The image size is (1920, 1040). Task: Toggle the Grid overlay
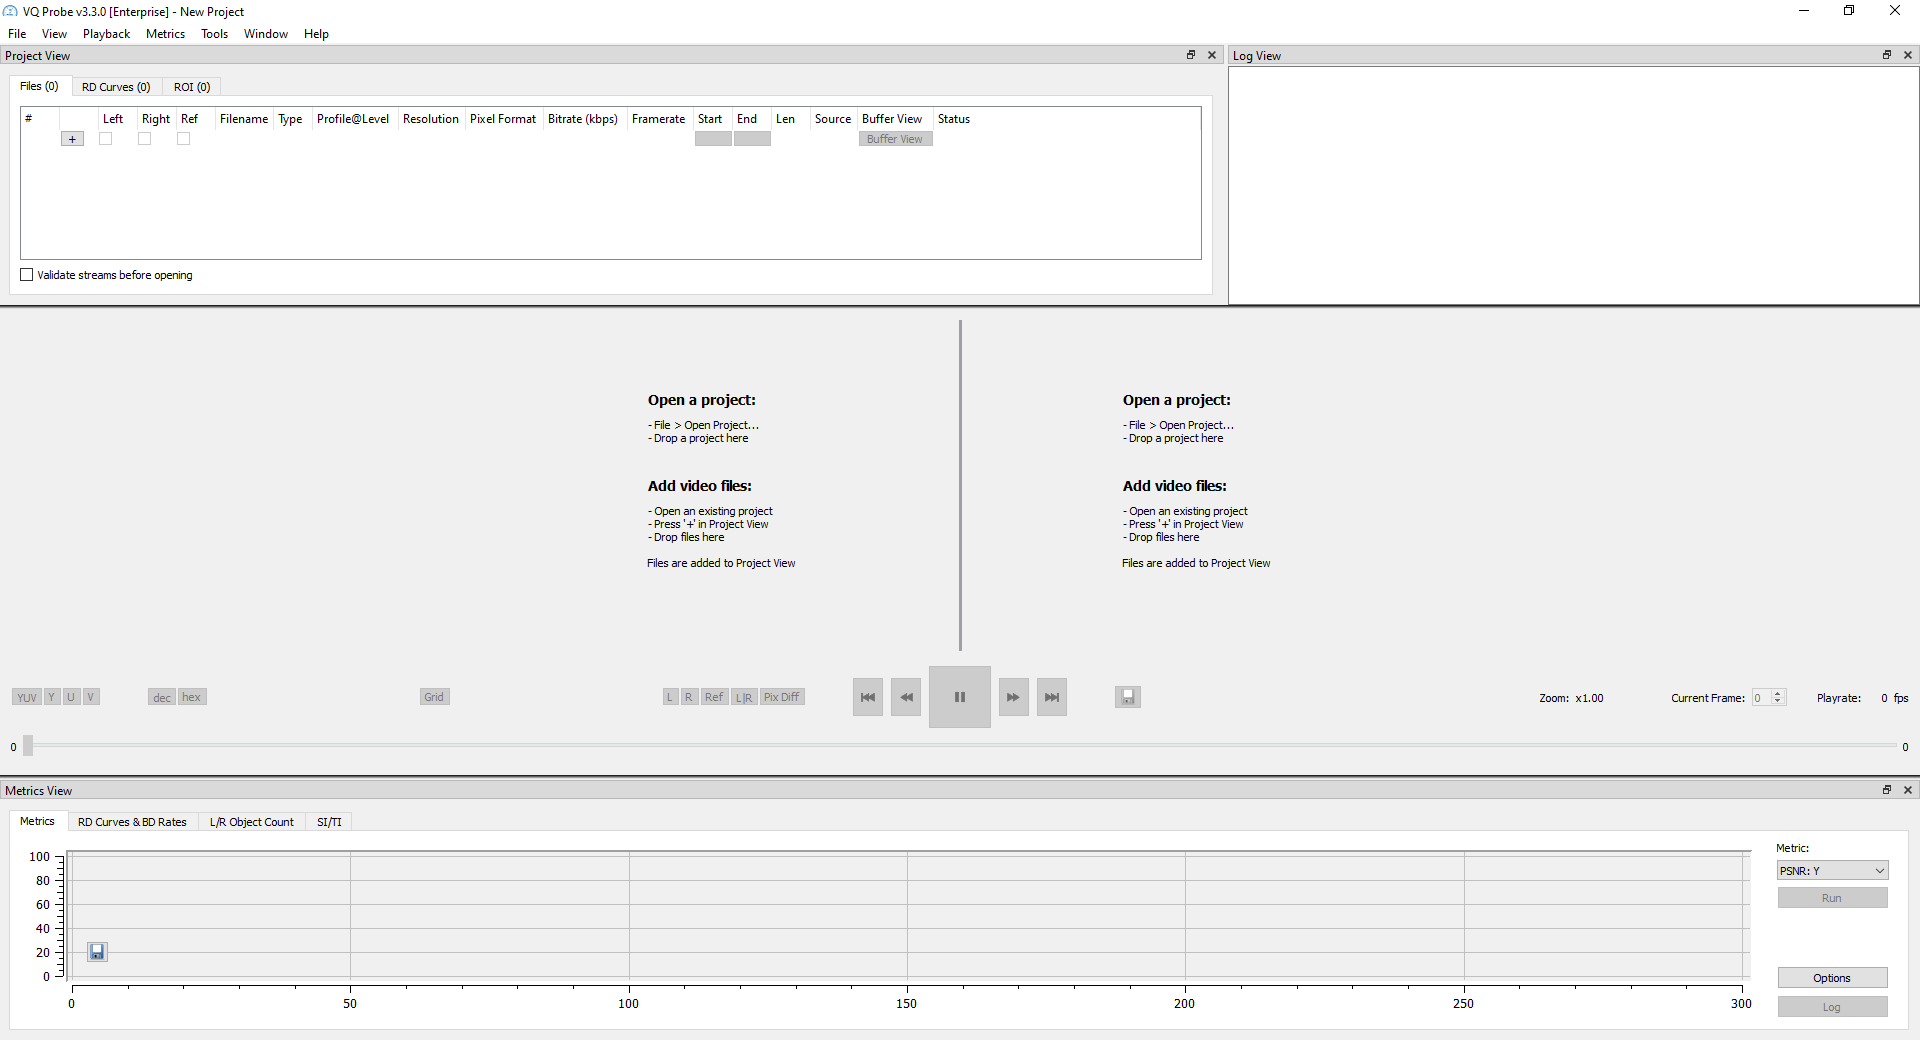434,697
